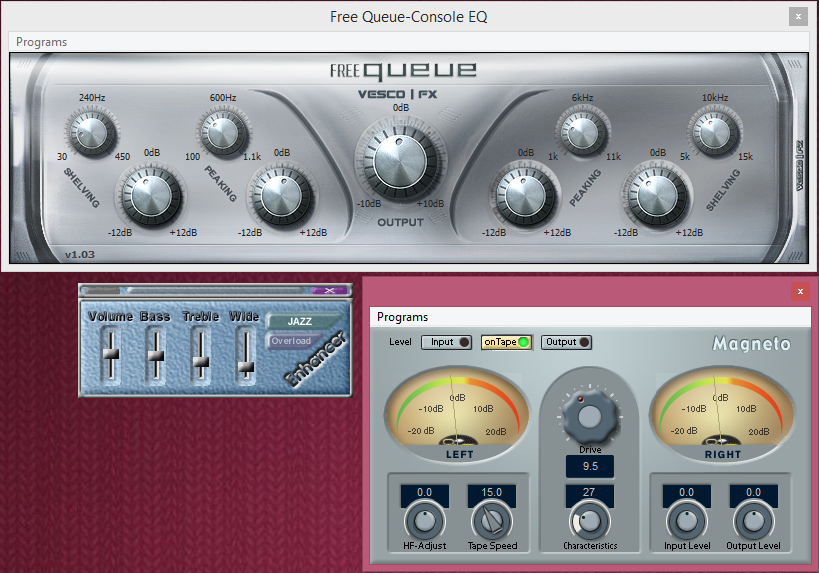Image resolution: width=819 pixels, height=573 pixels.
Task: Adjust the low shelving gain knob
Action: [151, 195]
